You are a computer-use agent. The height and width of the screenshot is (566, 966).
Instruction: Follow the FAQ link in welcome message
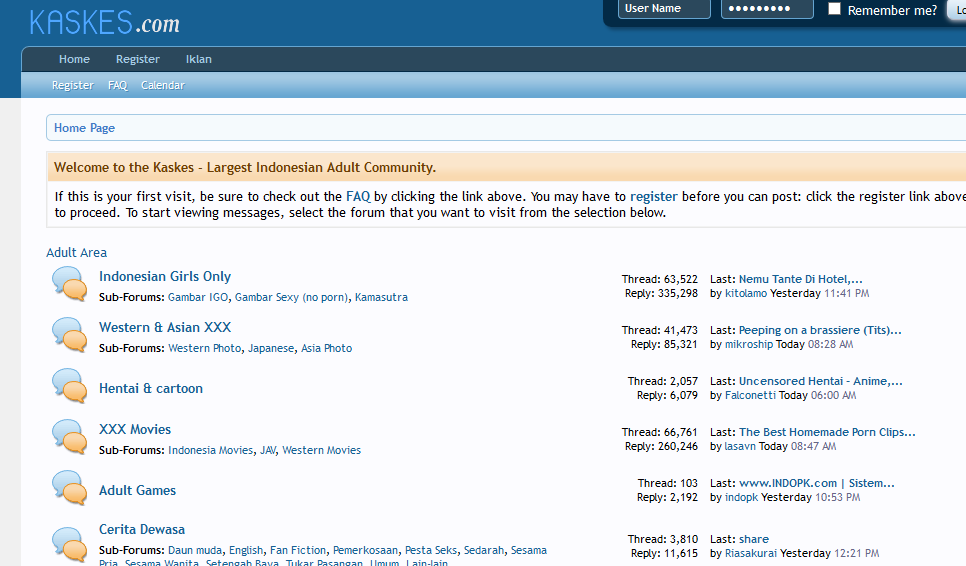(358, 196)
